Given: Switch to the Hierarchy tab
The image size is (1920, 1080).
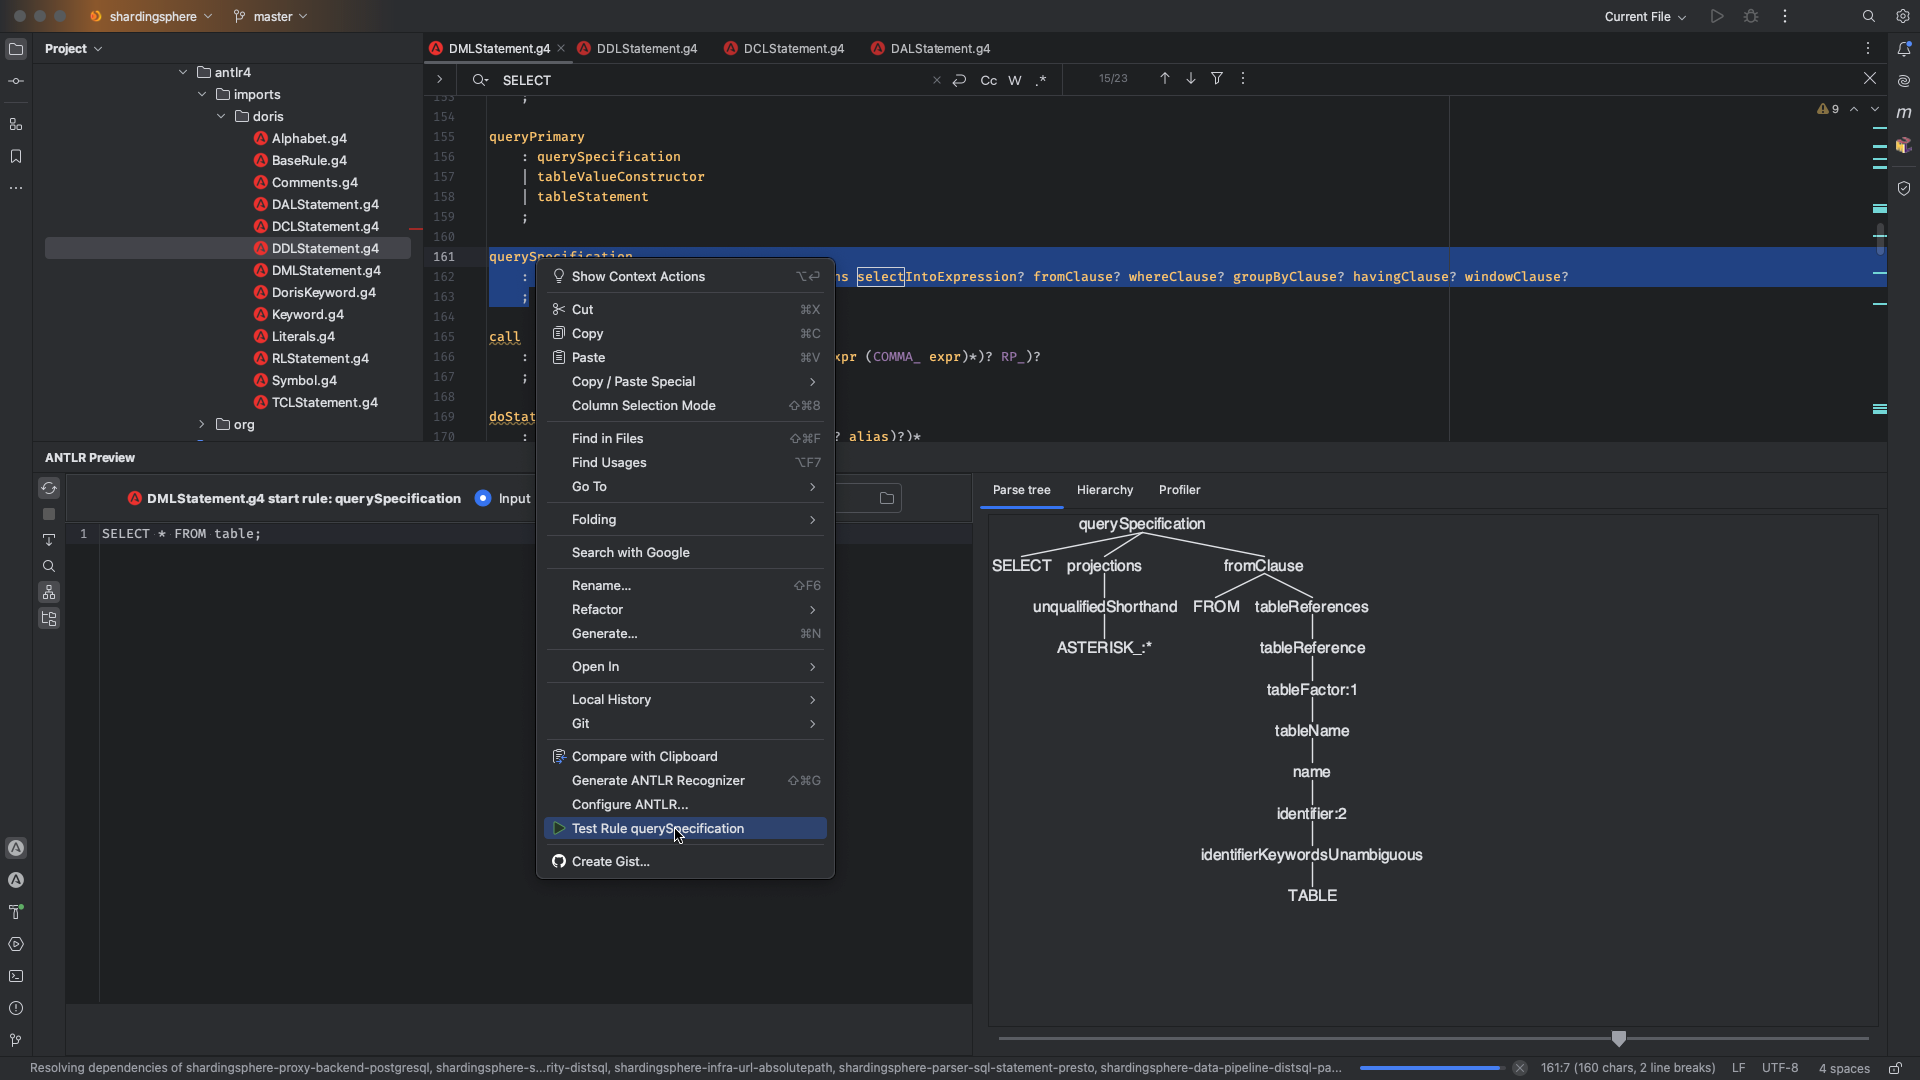Looking at the screenshot, I should [x=1105, y=490].
